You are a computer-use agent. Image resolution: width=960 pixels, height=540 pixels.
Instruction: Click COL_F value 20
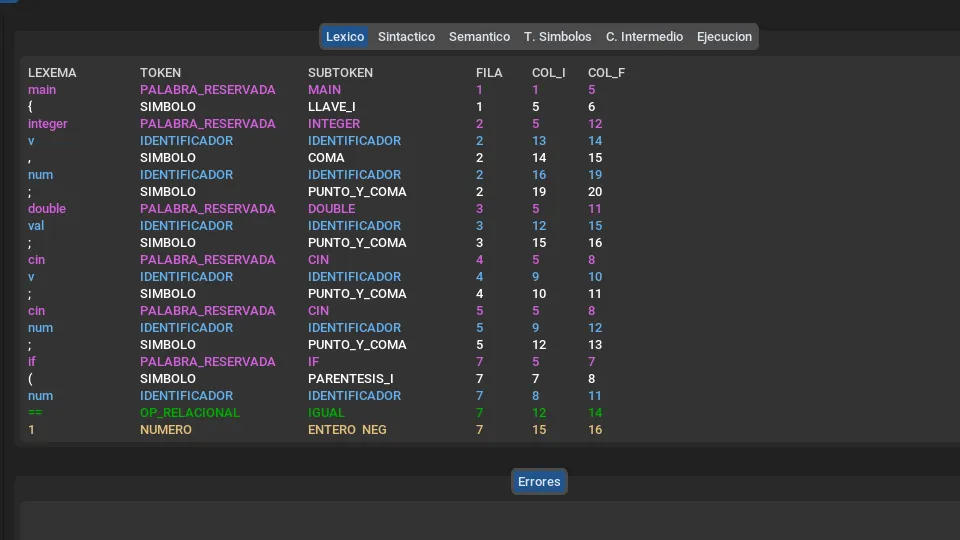[x=595, y=192]
